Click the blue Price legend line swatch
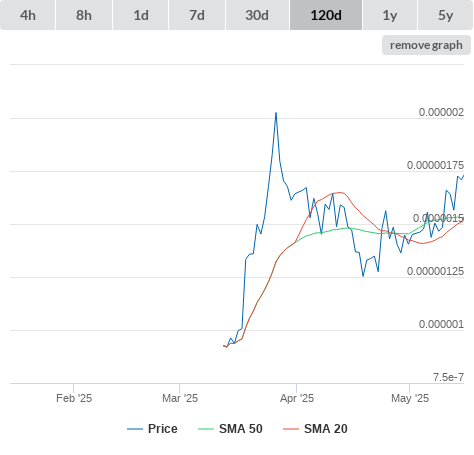 pos(135,429)
